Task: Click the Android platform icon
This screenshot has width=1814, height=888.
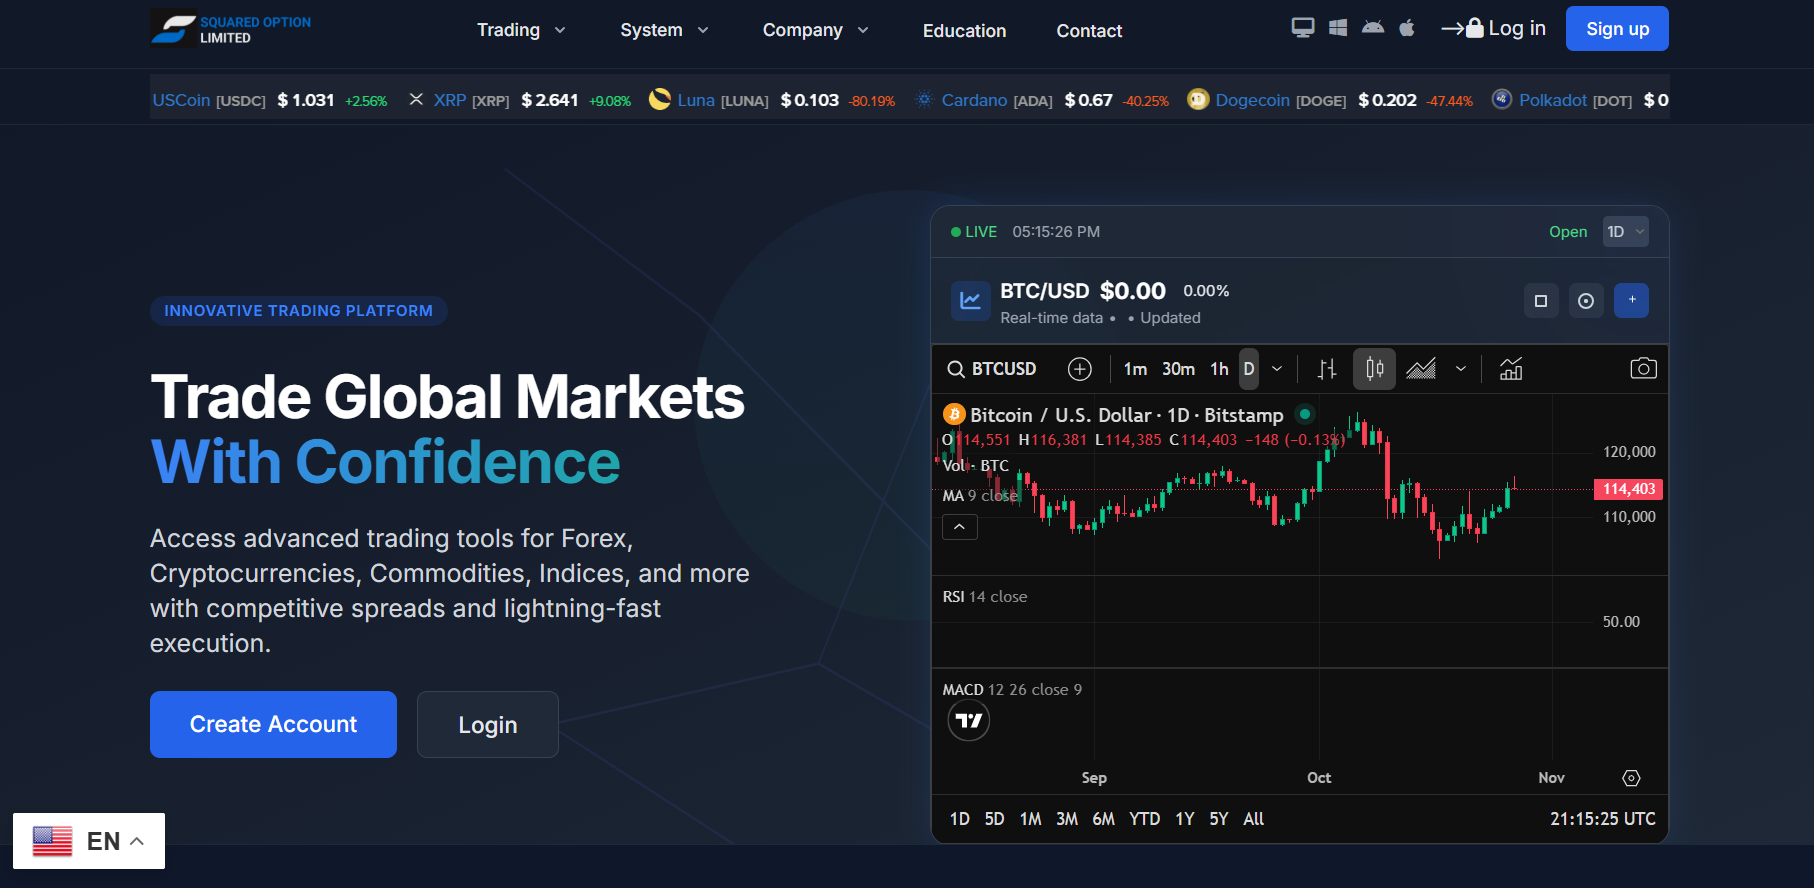Action: [x=1373, y=28]
